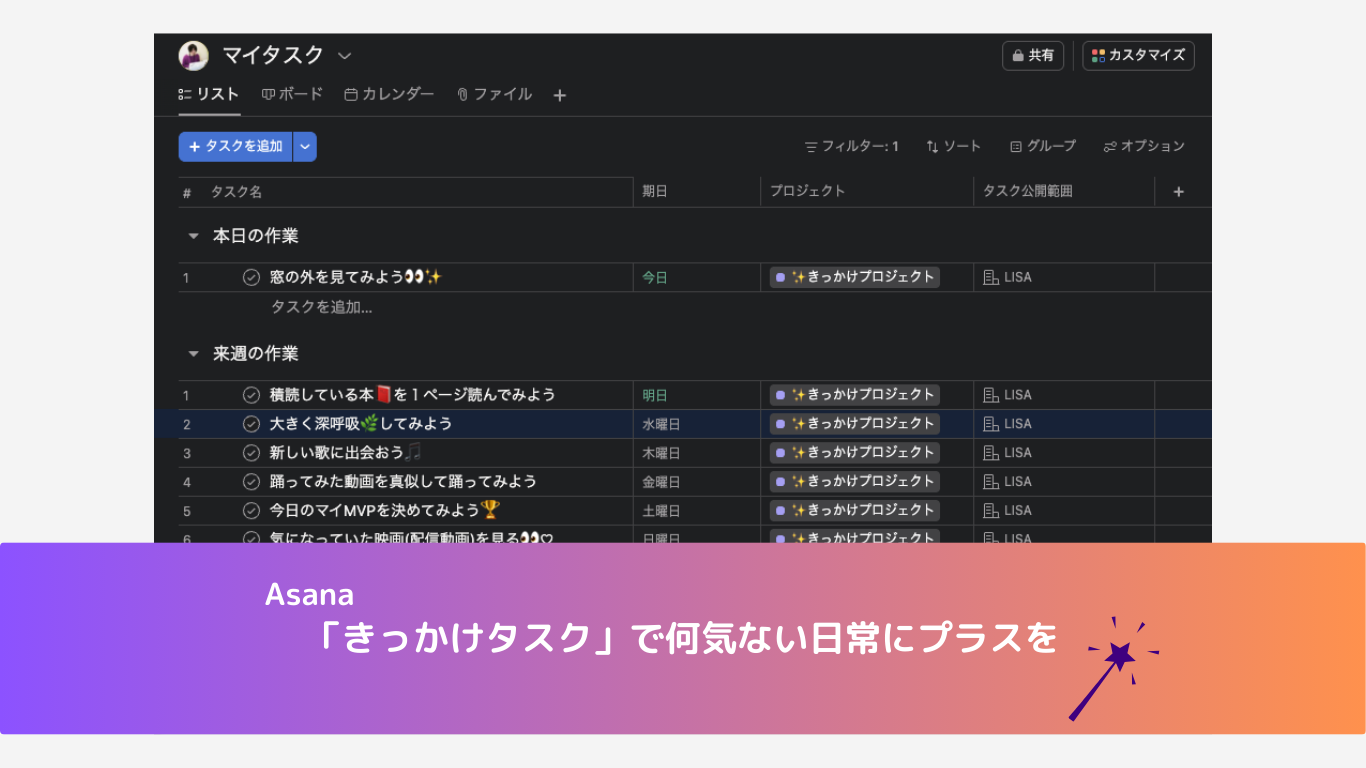
Task: Click project tag in 窓の外を見てみよう row
Action: click(x=855, y=277)
